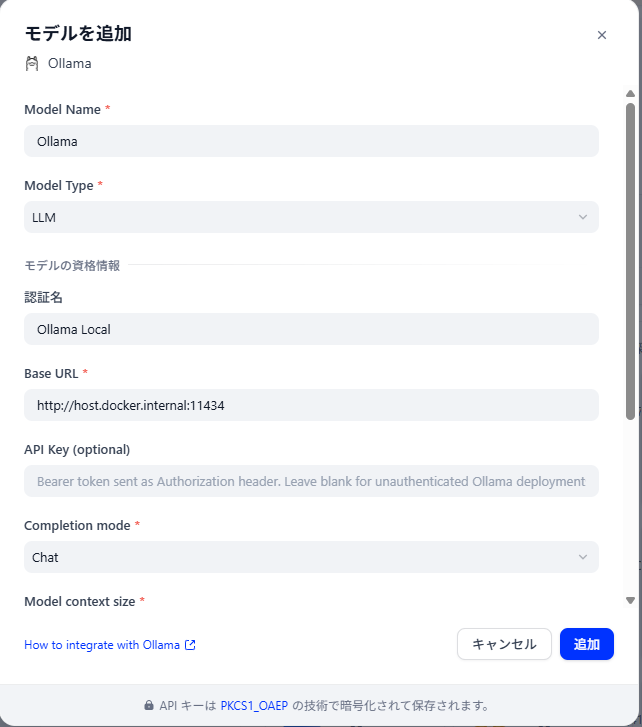Screen dimensions: 642x727
Task: Open How to integrate with Ollama link
Action: (x=102, y=645)
